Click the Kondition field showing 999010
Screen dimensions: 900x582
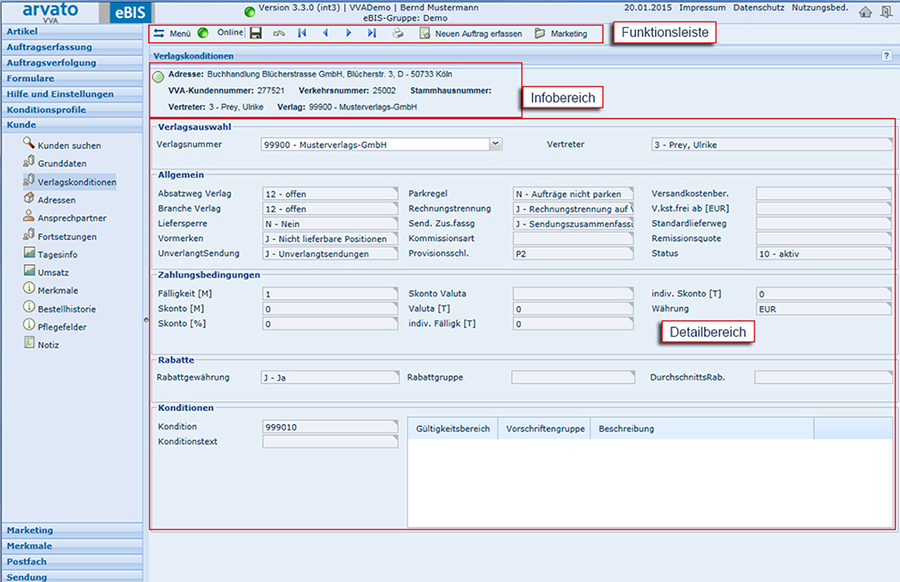(x=329, y=427)
